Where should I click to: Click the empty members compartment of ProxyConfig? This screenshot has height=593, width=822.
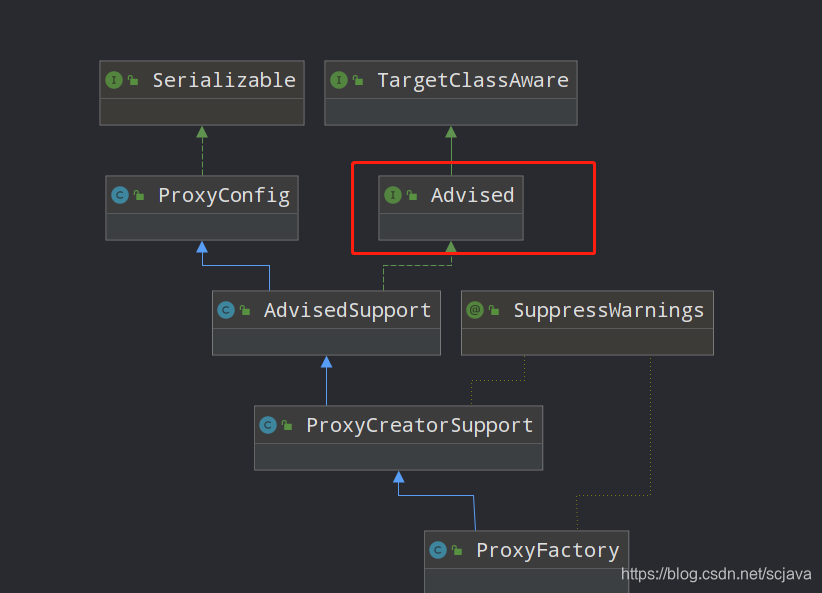click(x=202, y=227)
